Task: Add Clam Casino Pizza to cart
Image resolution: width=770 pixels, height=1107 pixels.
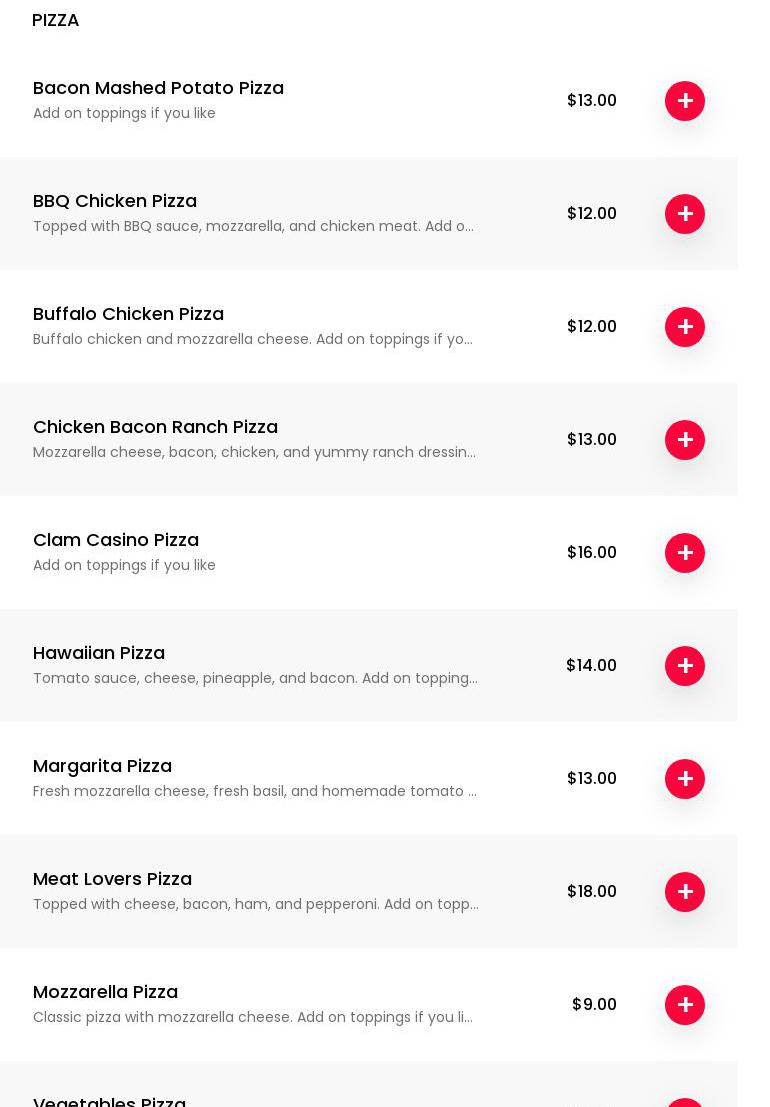Action: 685,553
